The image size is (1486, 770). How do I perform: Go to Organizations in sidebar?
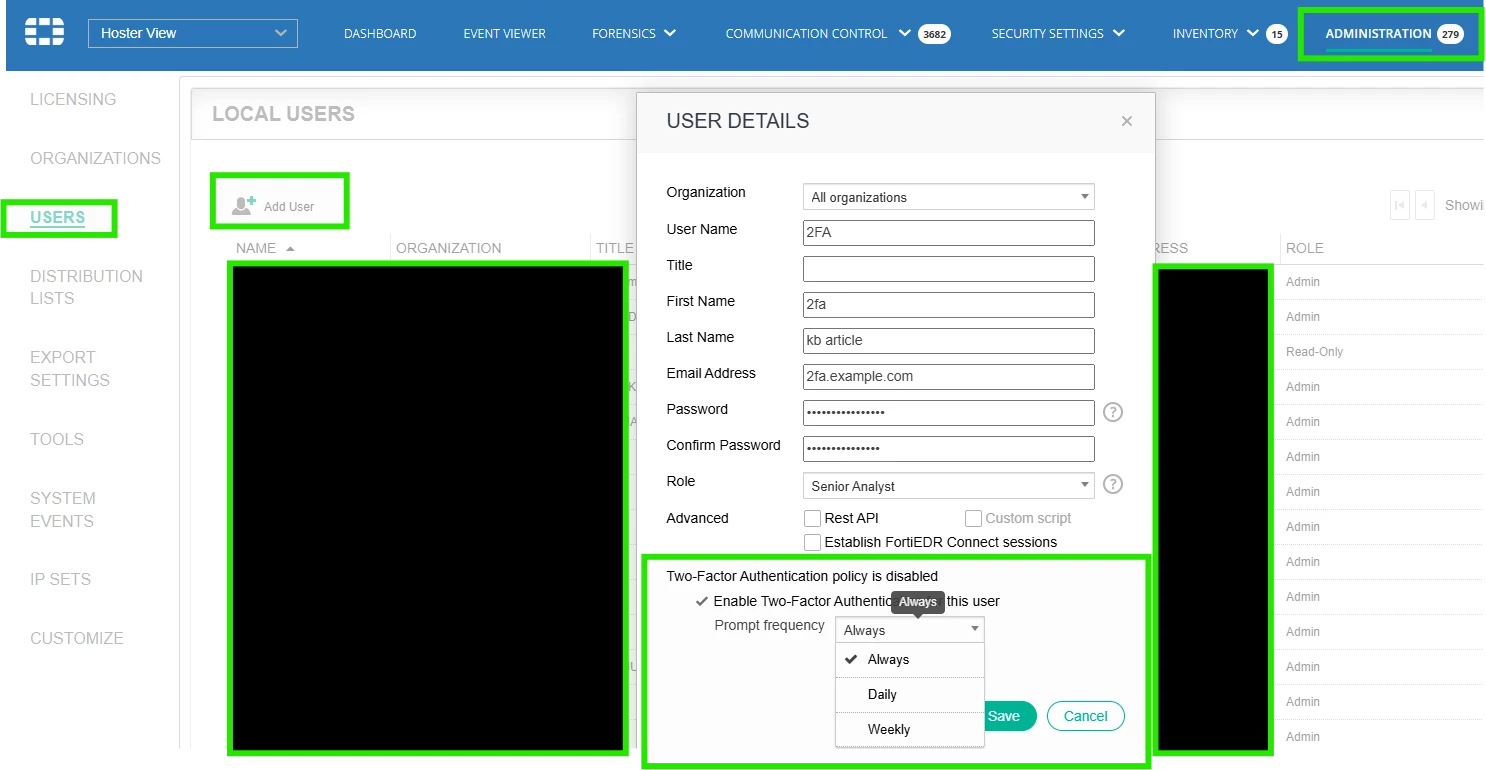(95, 158)
